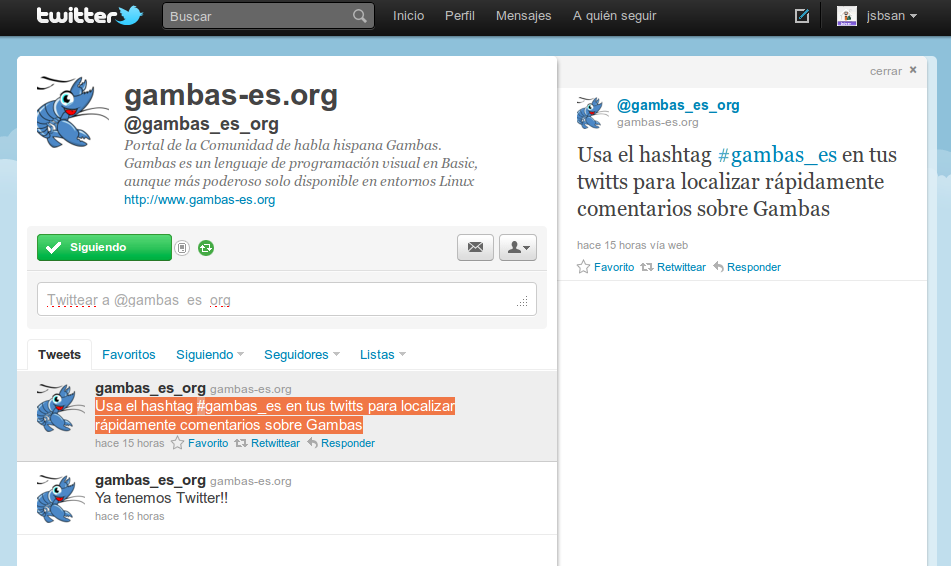Click the star icon in detail pane
Image resolution: width=951 pixels, height=566 pixels.
(x=583, y=267)
